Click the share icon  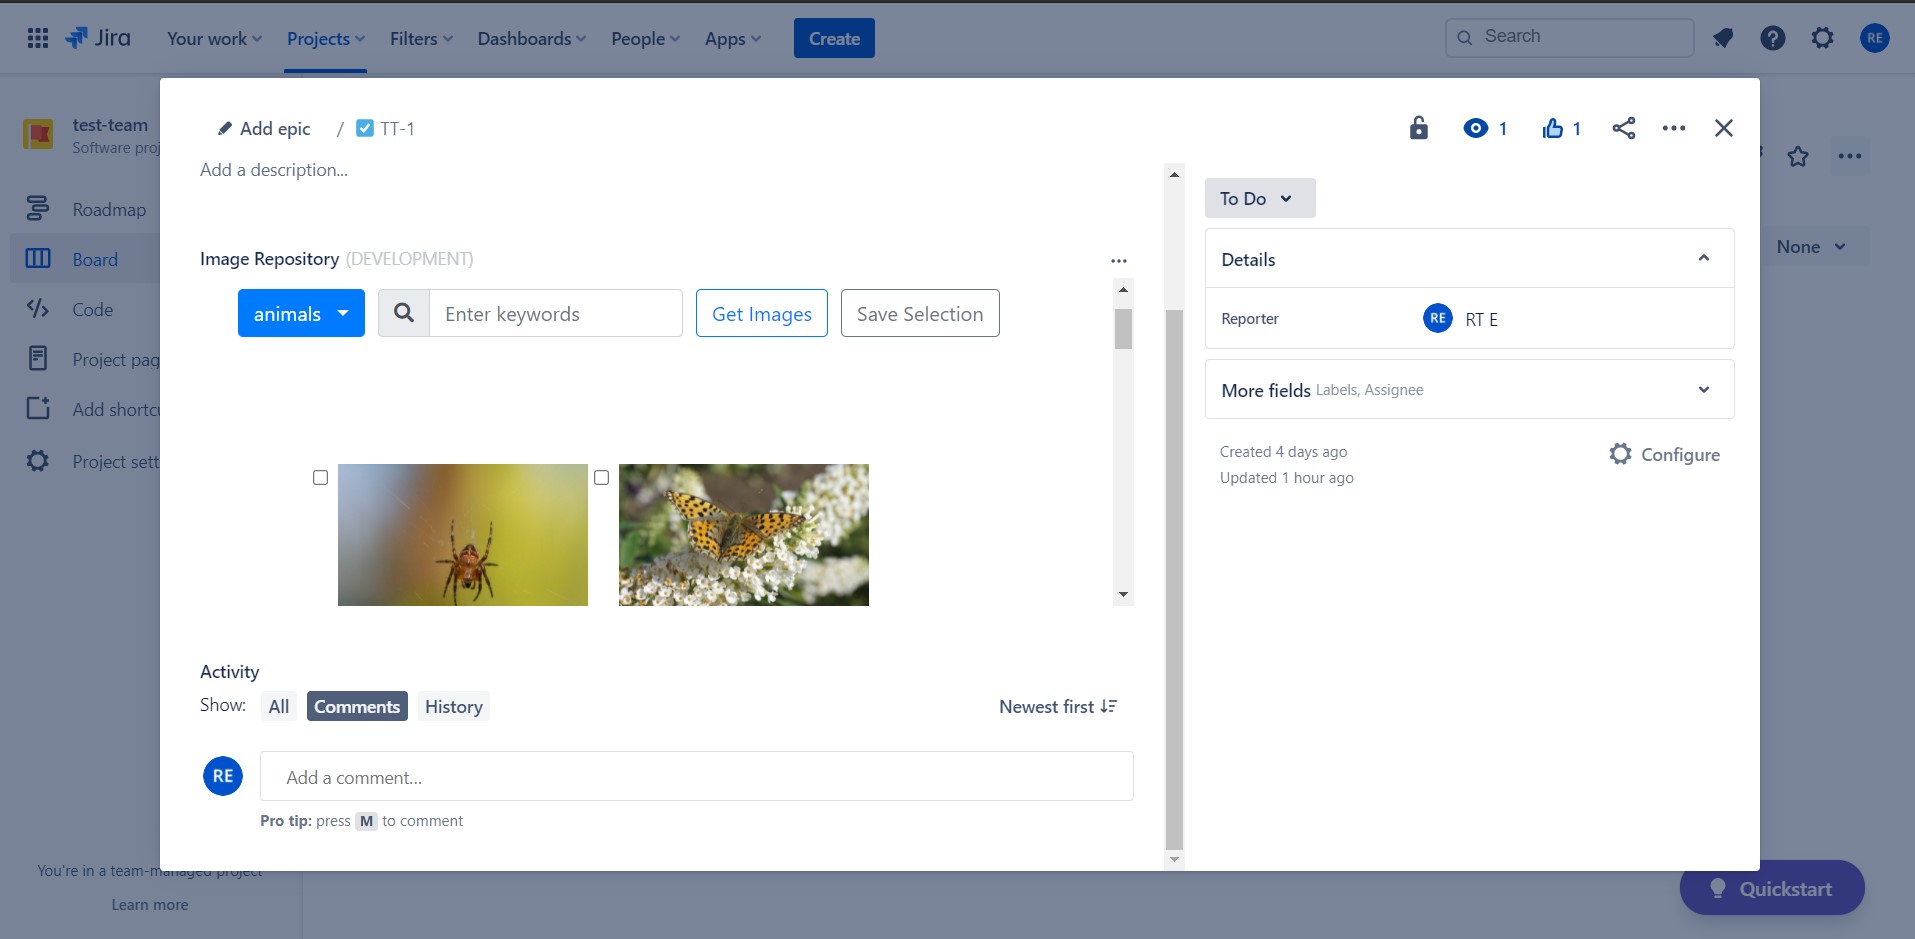coord(1624,128)
